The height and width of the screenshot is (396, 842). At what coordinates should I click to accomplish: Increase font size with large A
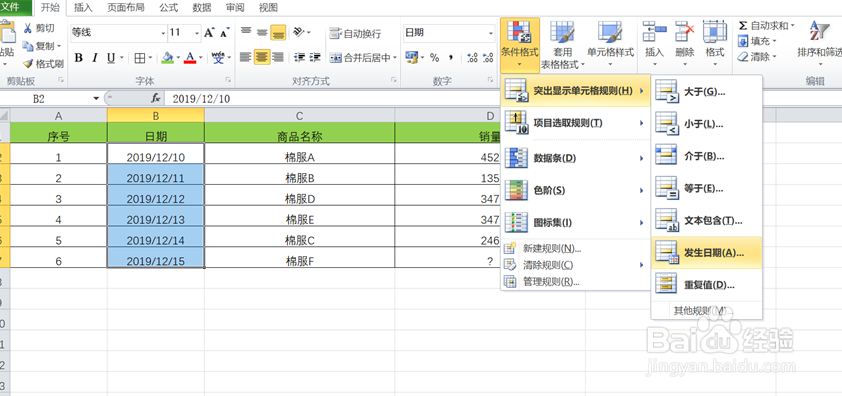pyautogui.click(x=209, y=33)
